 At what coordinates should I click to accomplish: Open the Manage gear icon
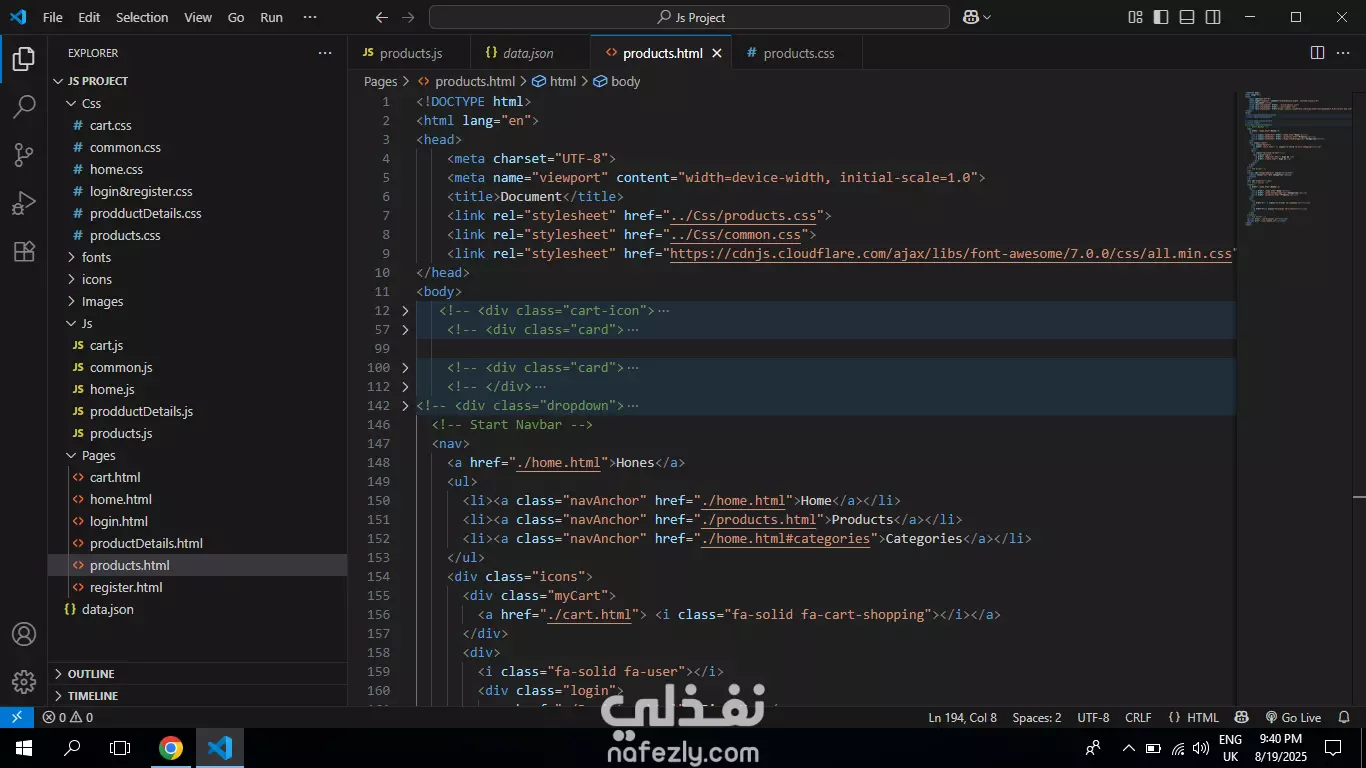click(x=24, y=681)
